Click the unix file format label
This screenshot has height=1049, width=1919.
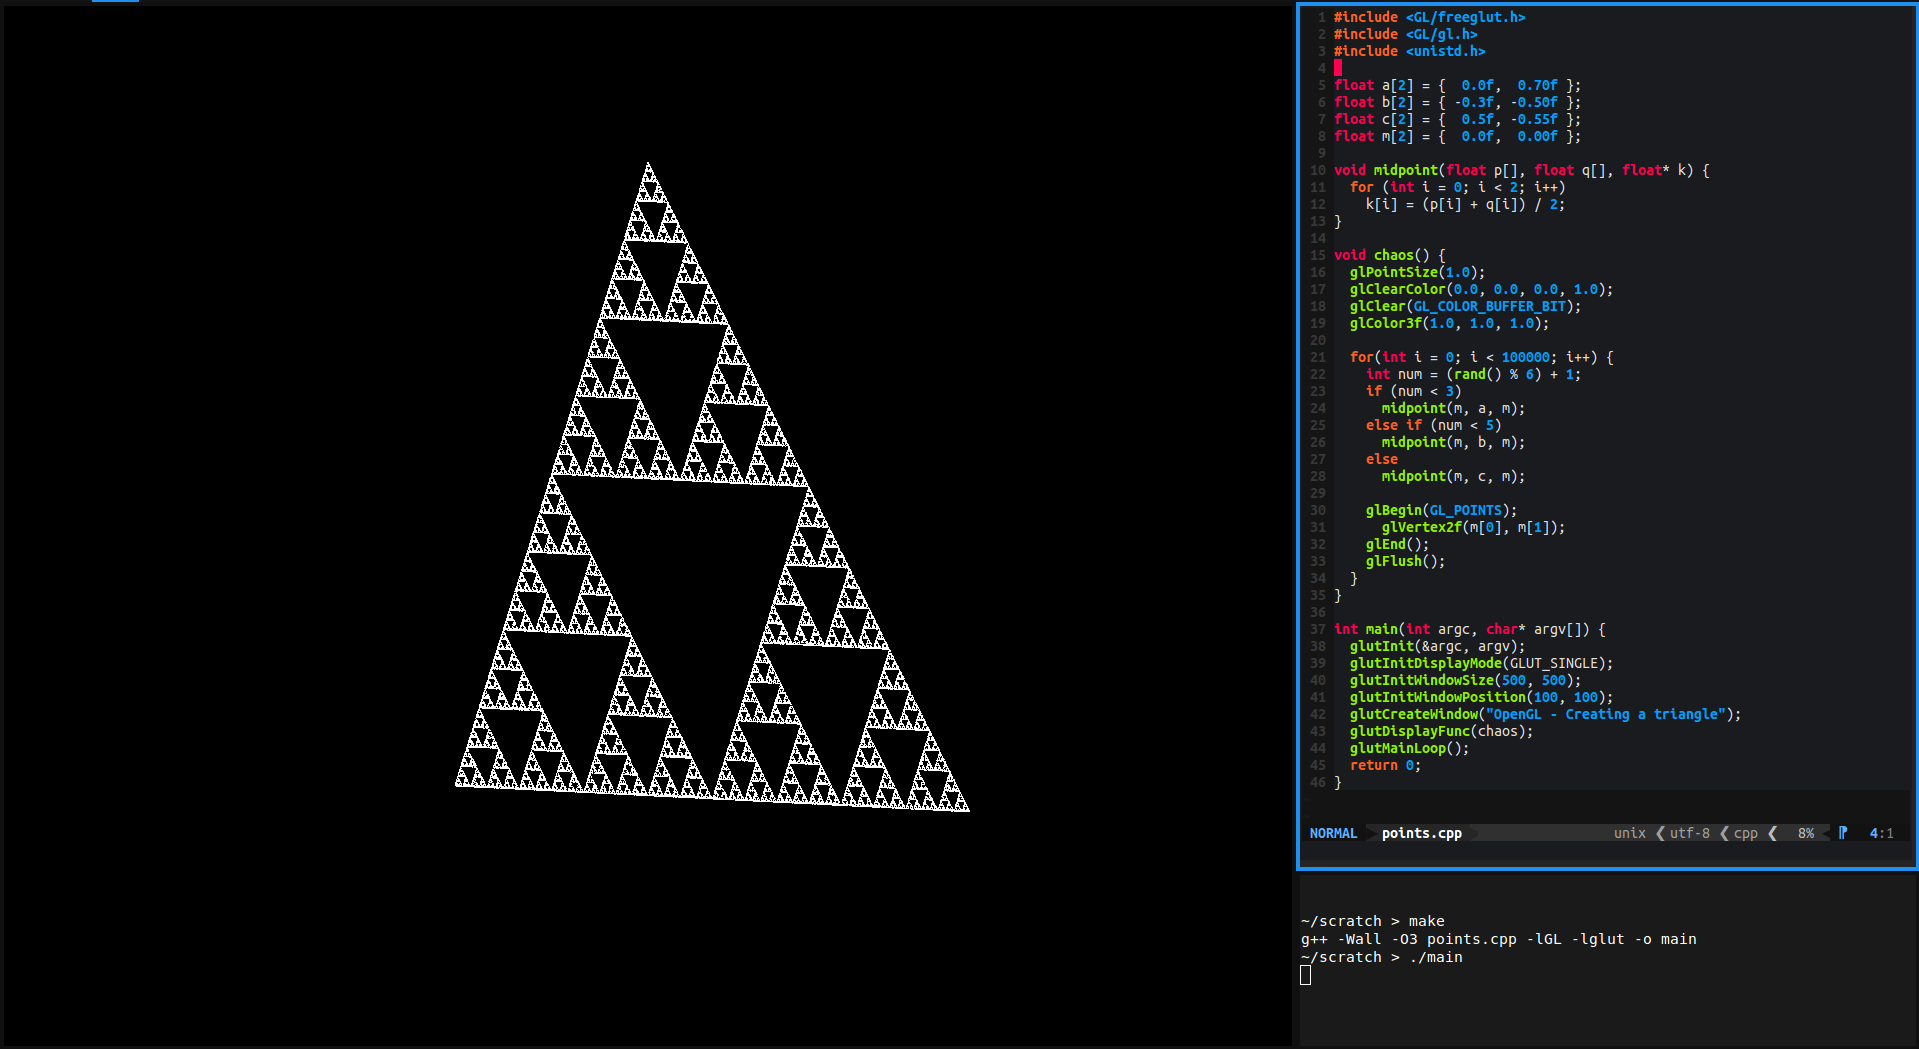coord(1629,833)
